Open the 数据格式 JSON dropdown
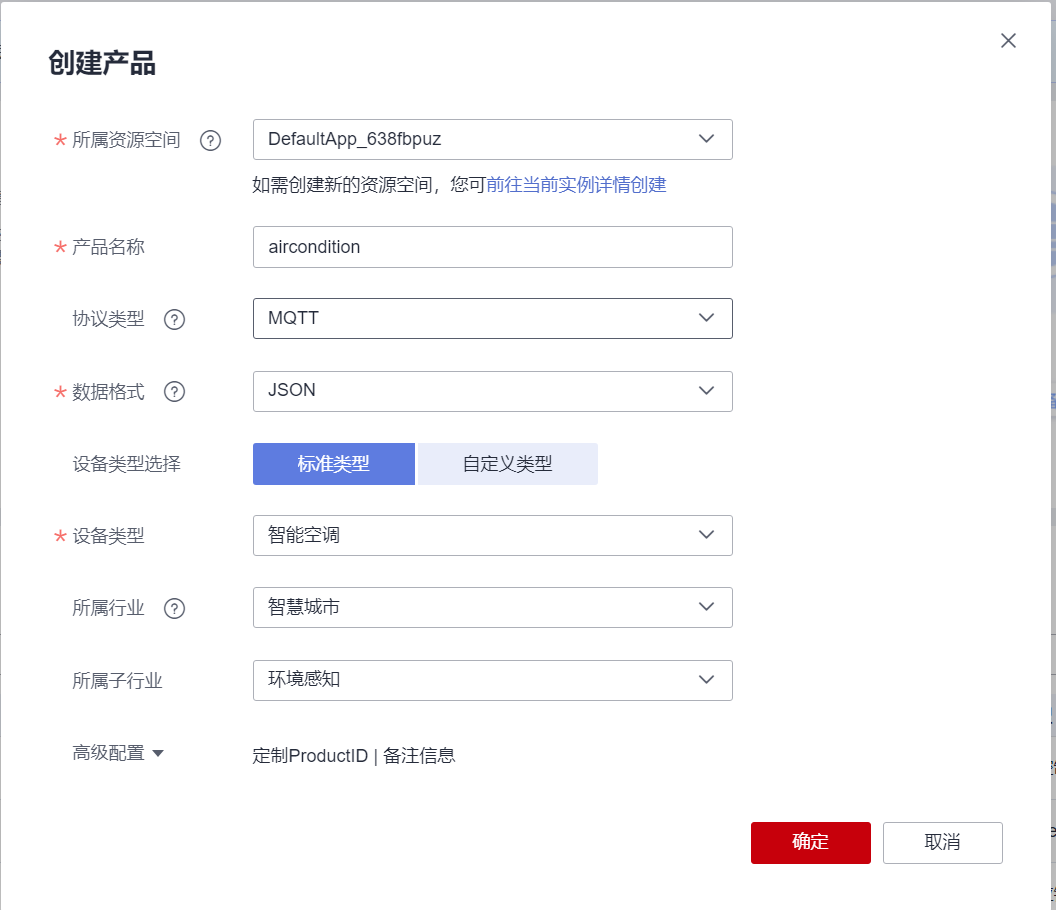 492,391
